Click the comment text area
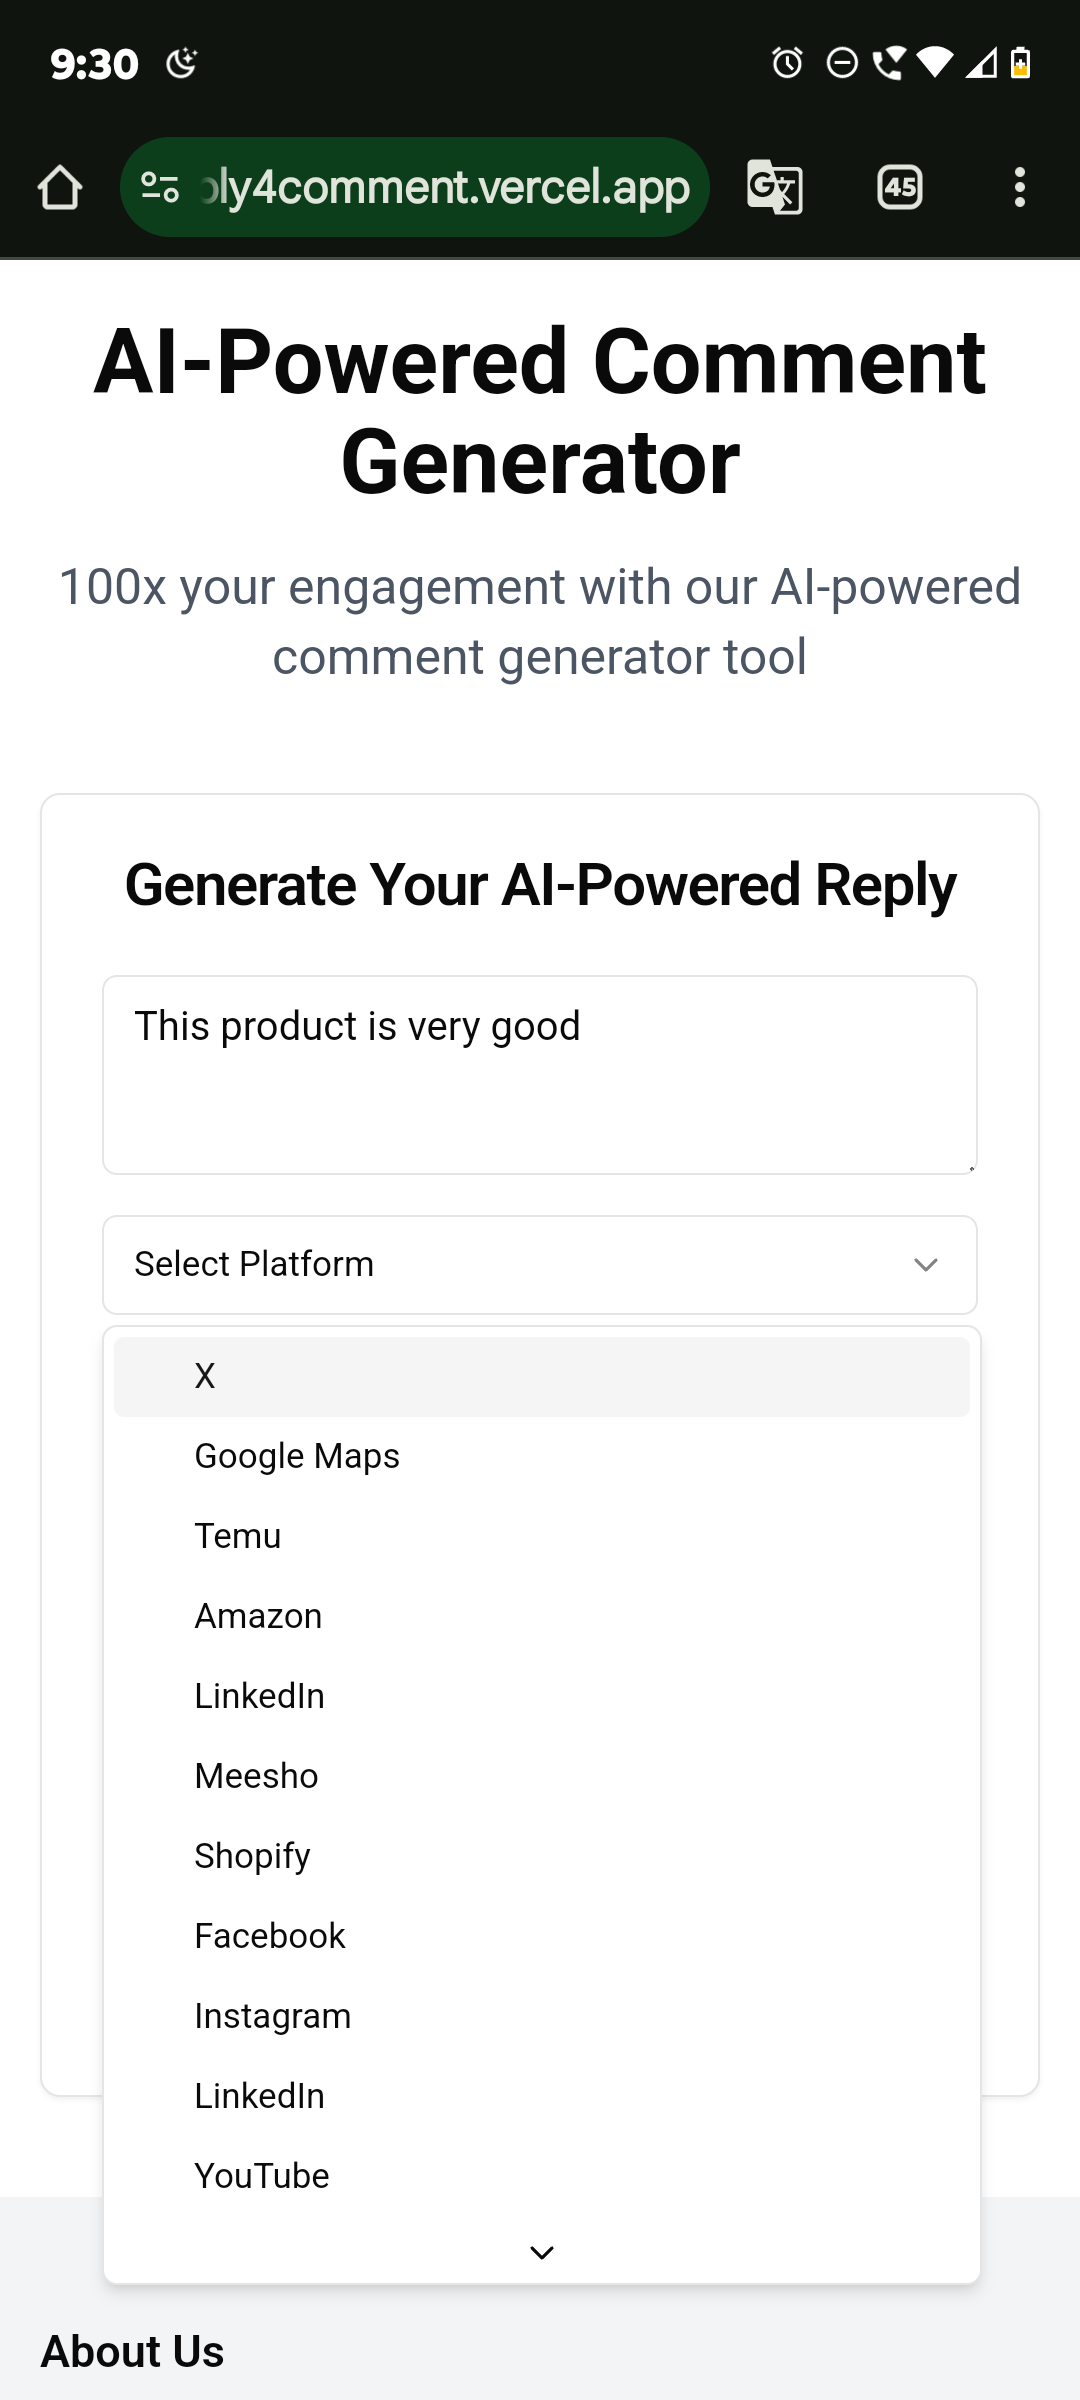The image size is (1080, 2400). tap(540, 1075)
